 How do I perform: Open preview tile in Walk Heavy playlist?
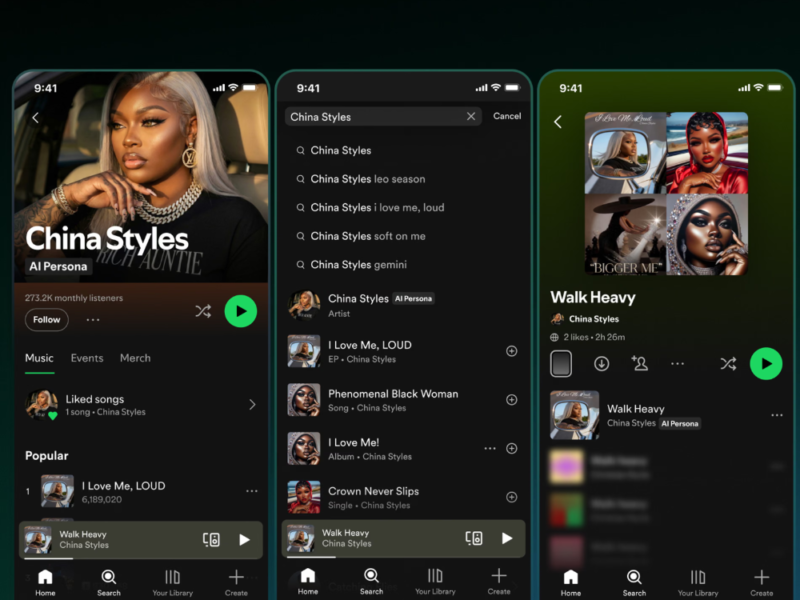(561, 364)
